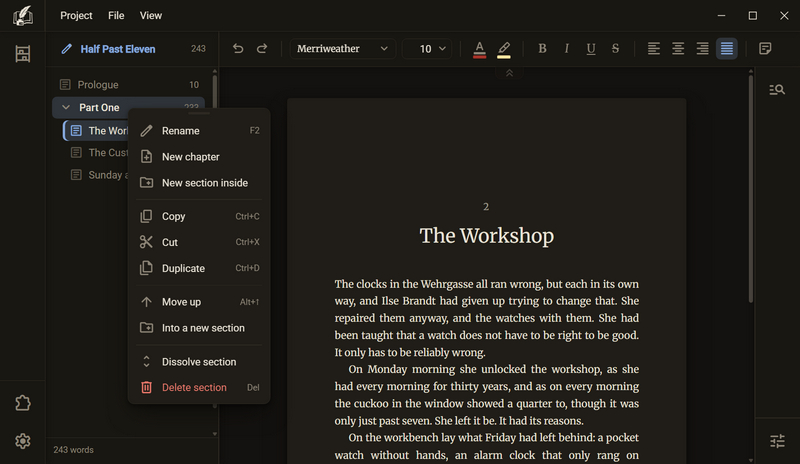This screenshot has width=800, height=464.
Task: Click the quill app logo icon
Action: pos(22,16)
